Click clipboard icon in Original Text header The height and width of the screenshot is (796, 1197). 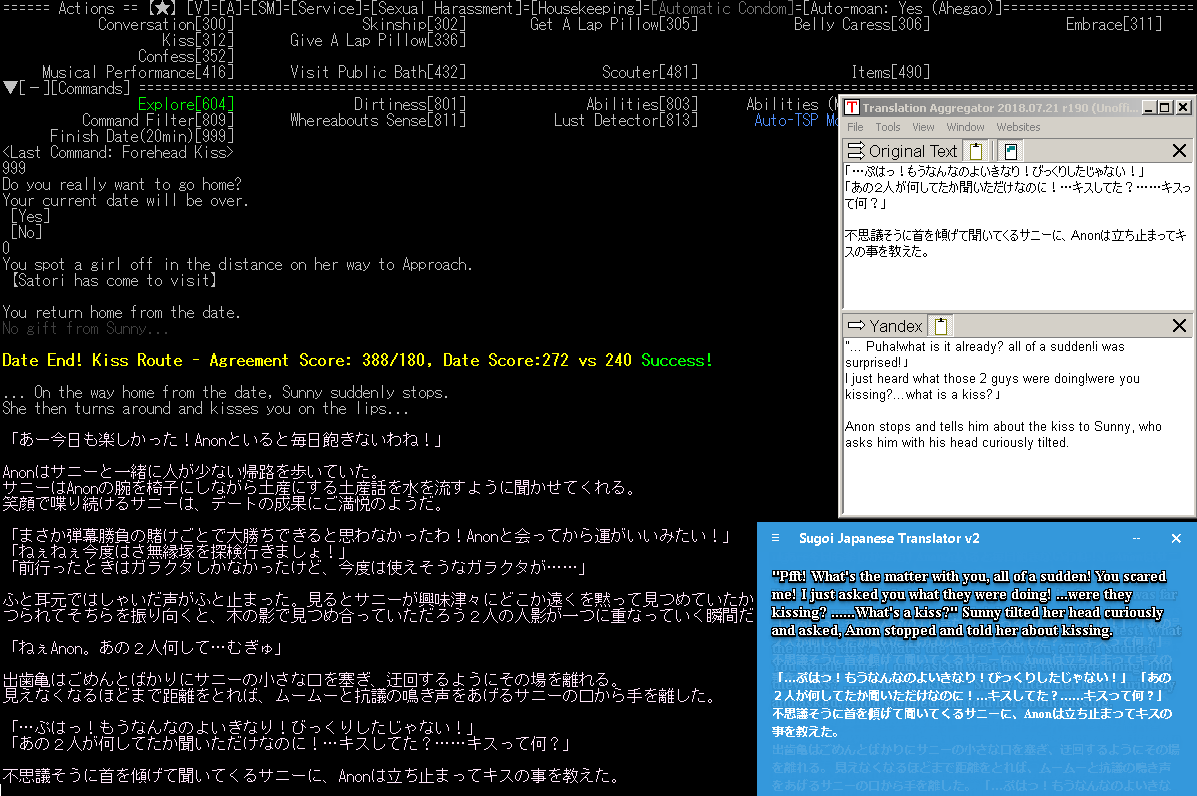(x=976, y=151)
